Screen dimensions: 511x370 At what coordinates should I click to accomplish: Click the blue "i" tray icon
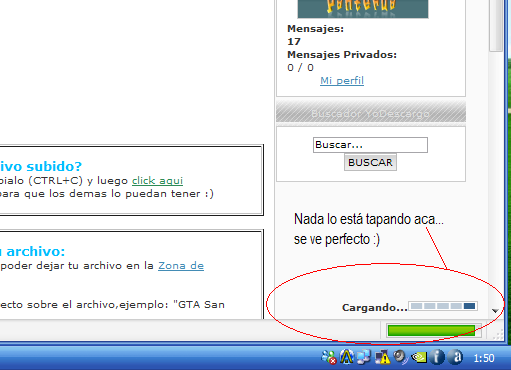[x=437, y=357]
